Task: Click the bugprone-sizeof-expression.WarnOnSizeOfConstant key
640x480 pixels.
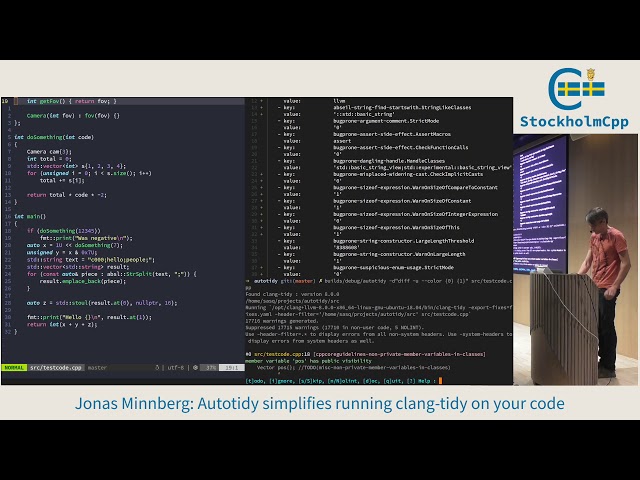Action: click(x=402, y=201)
